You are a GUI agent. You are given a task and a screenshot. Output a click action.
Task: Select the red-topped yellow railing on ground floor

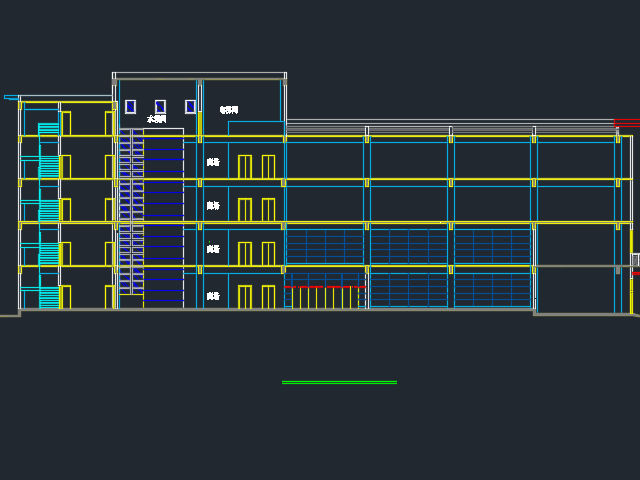324,297
